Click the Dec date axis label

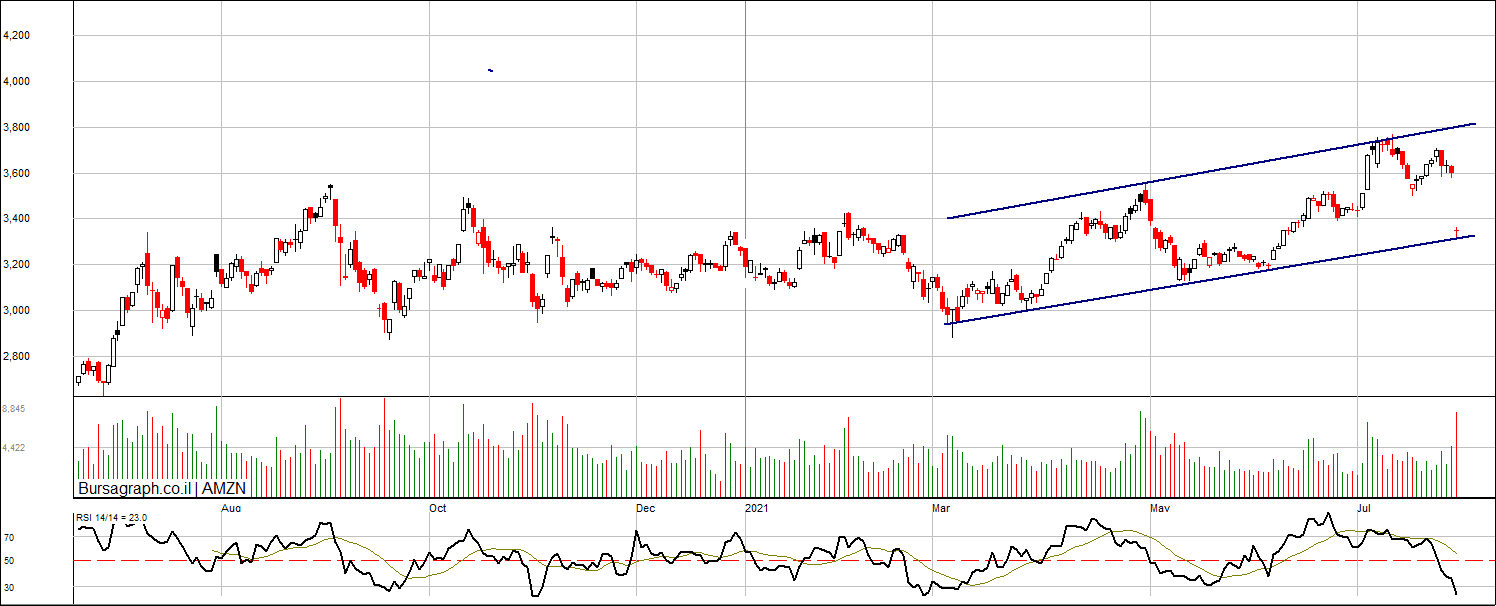pyautogui.click(x=646, y=508)
